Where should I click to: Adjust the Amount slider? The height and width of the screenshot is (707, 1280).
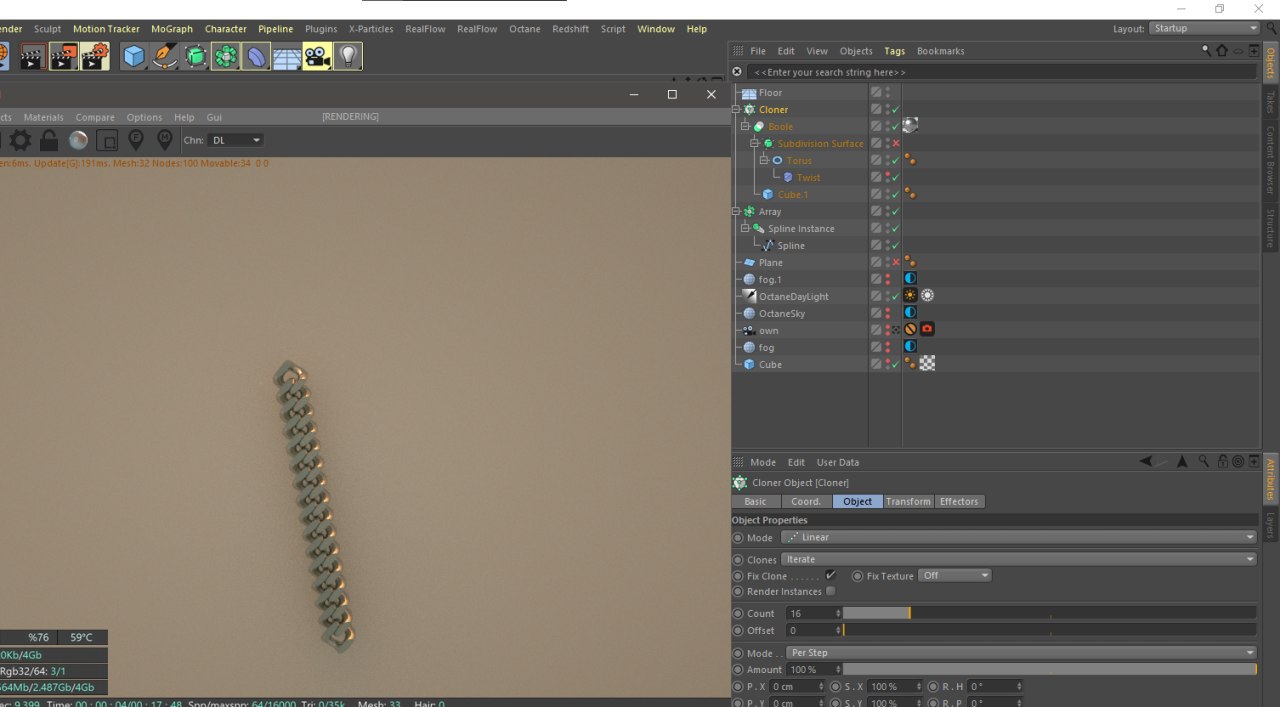coord(1050,669)
